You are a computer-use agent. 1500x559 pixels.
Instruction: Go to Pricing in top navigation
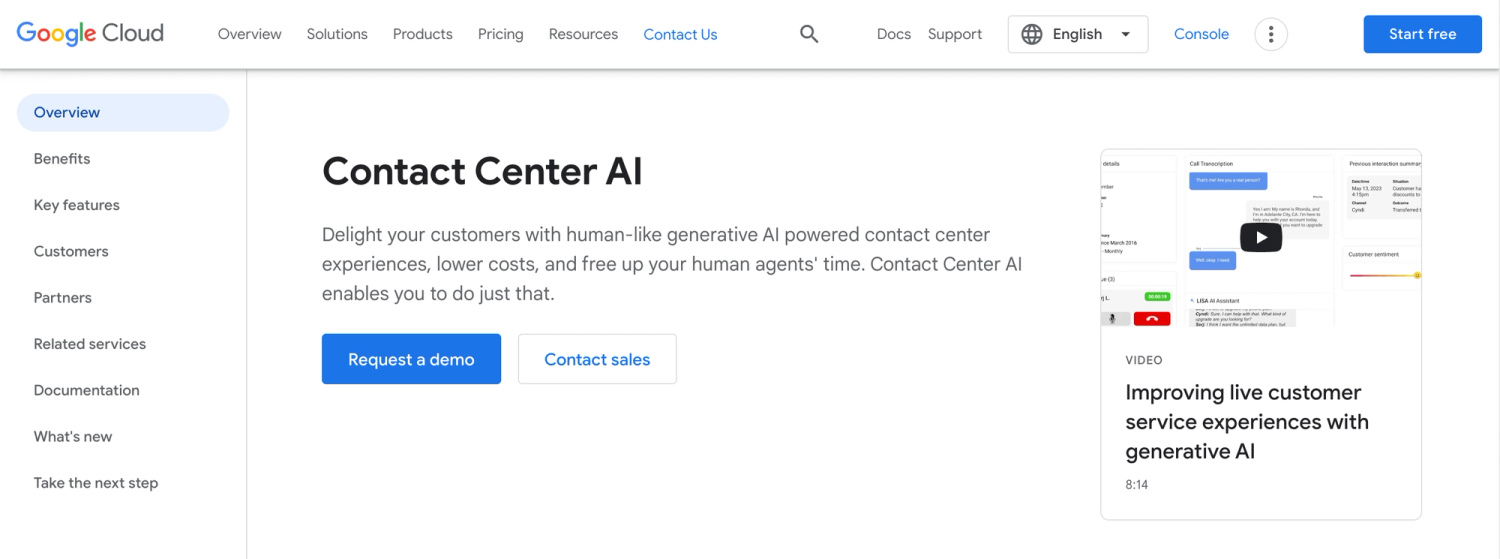tap(500, 34)
